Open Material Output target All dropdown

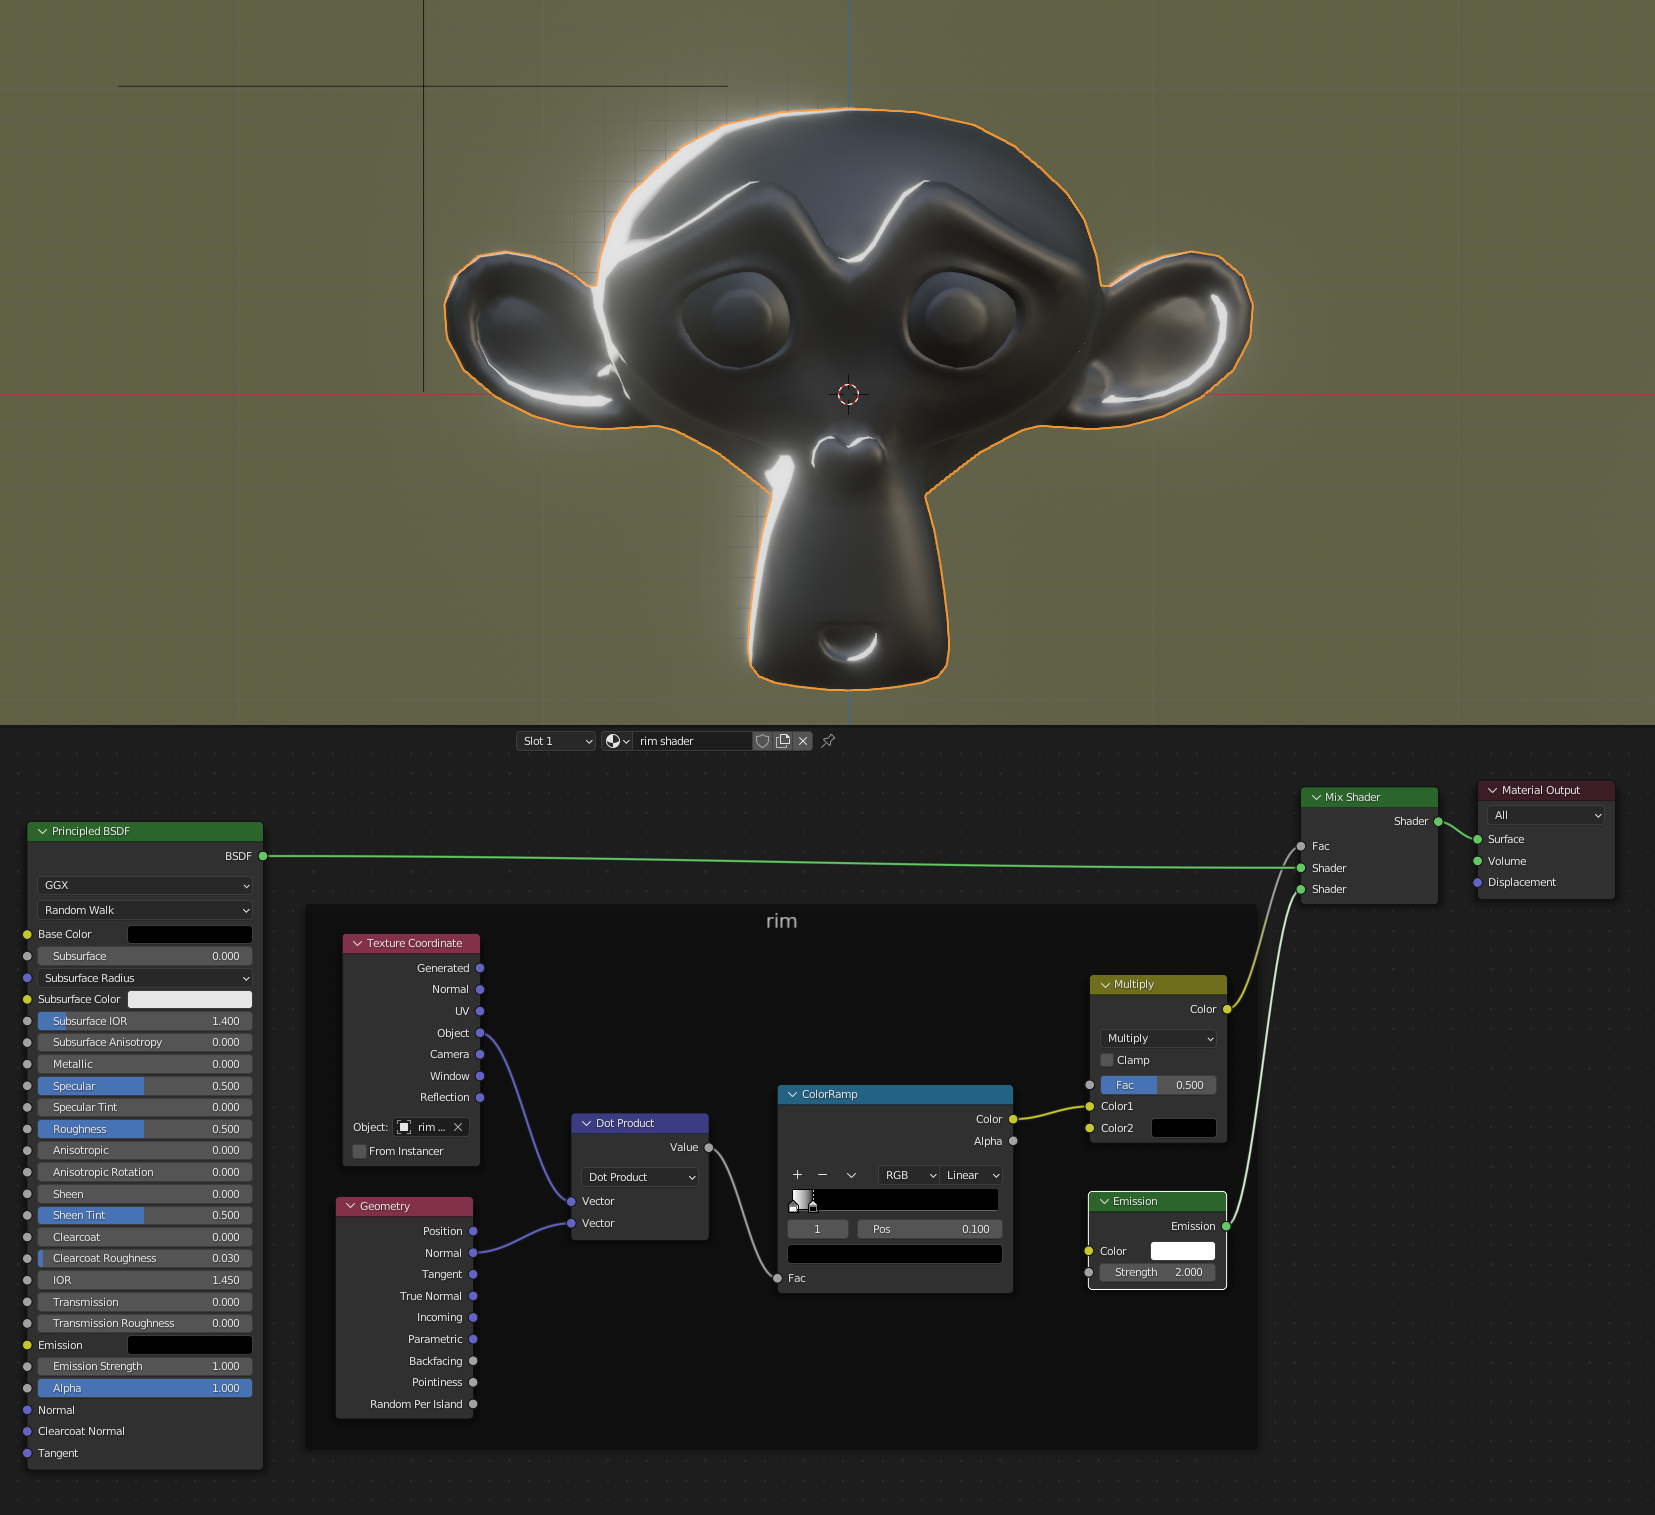pos(1545,815)
